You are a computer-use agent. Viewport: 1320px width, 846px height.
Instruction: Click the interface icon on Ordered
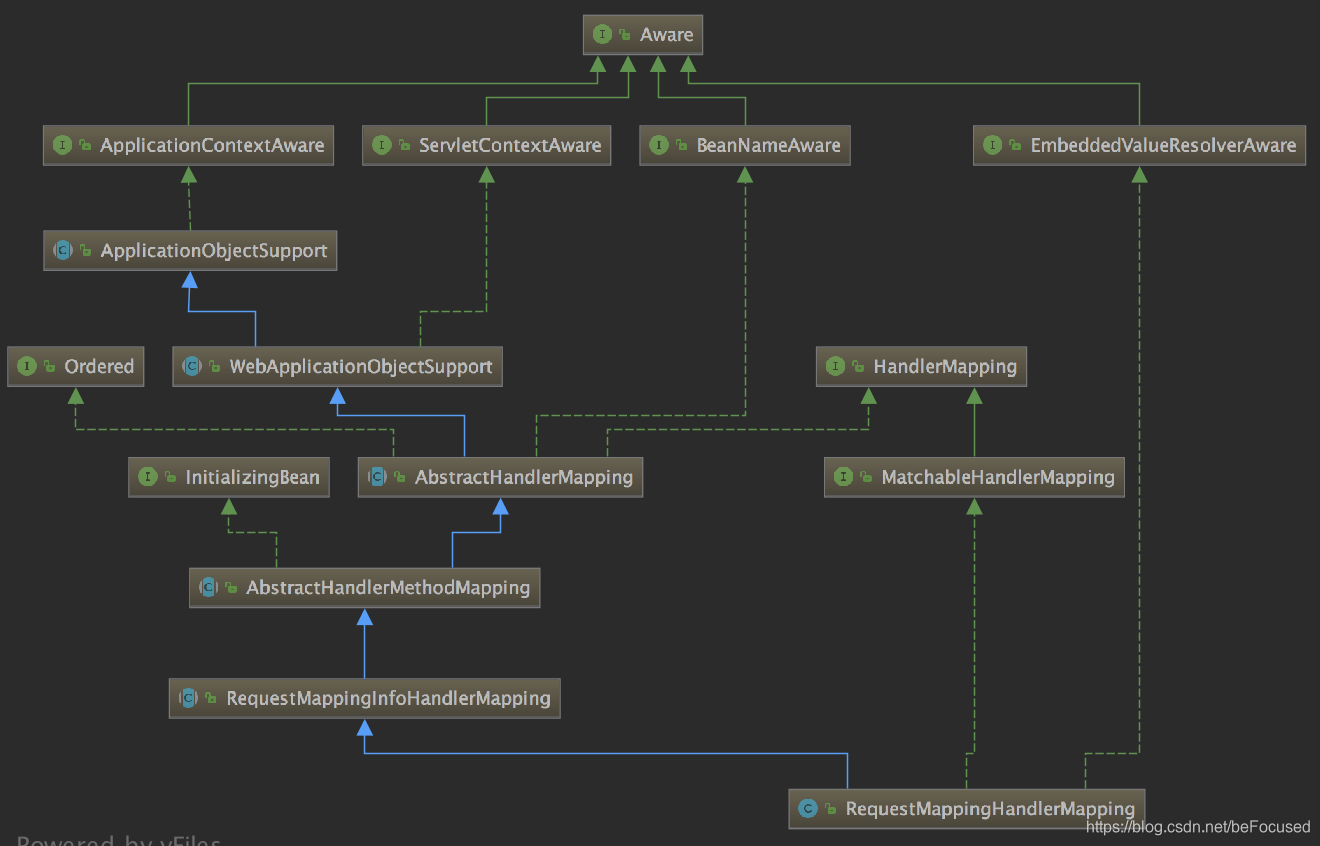(27, 366)
